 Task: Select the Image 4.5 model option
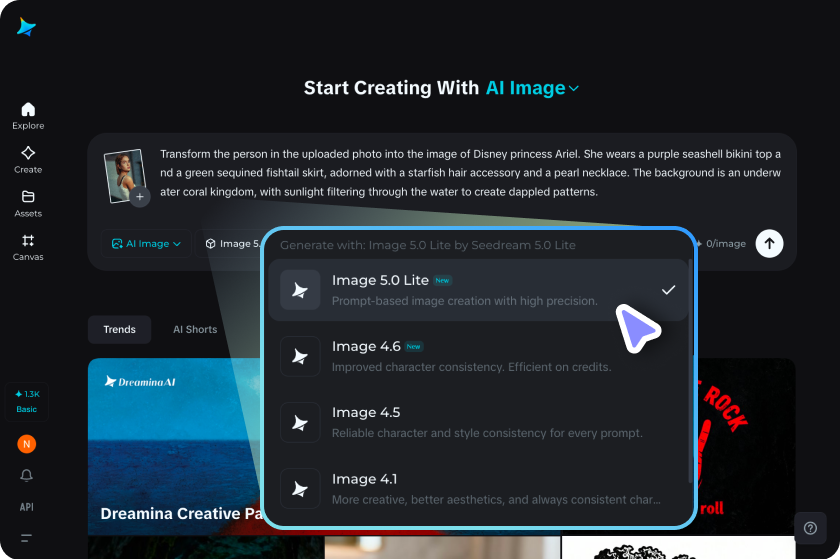[478, 422]
